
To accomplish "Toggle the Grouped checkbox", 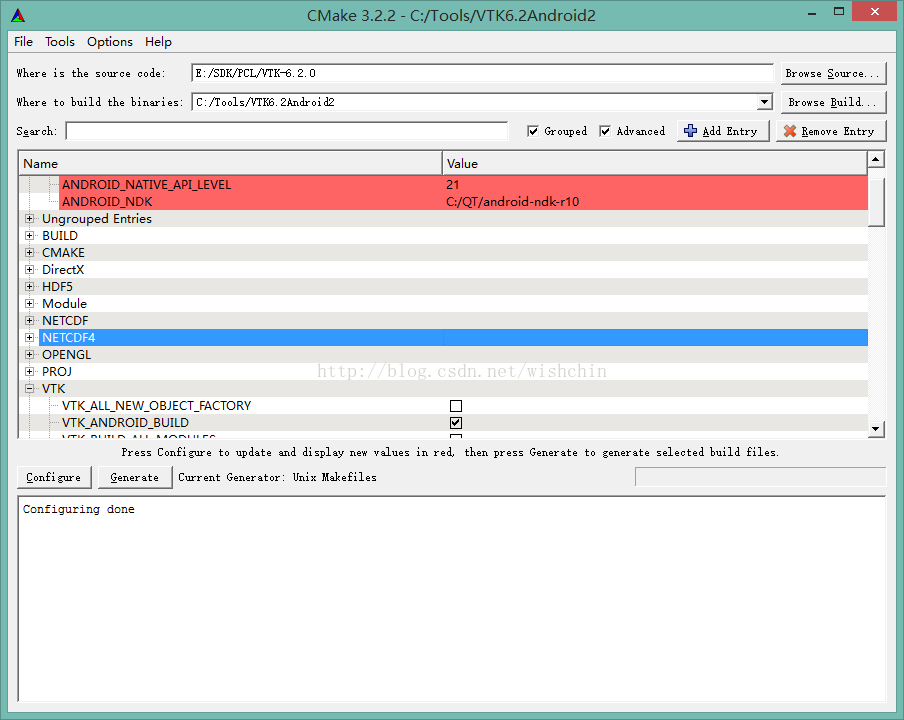I will point(533,131).
